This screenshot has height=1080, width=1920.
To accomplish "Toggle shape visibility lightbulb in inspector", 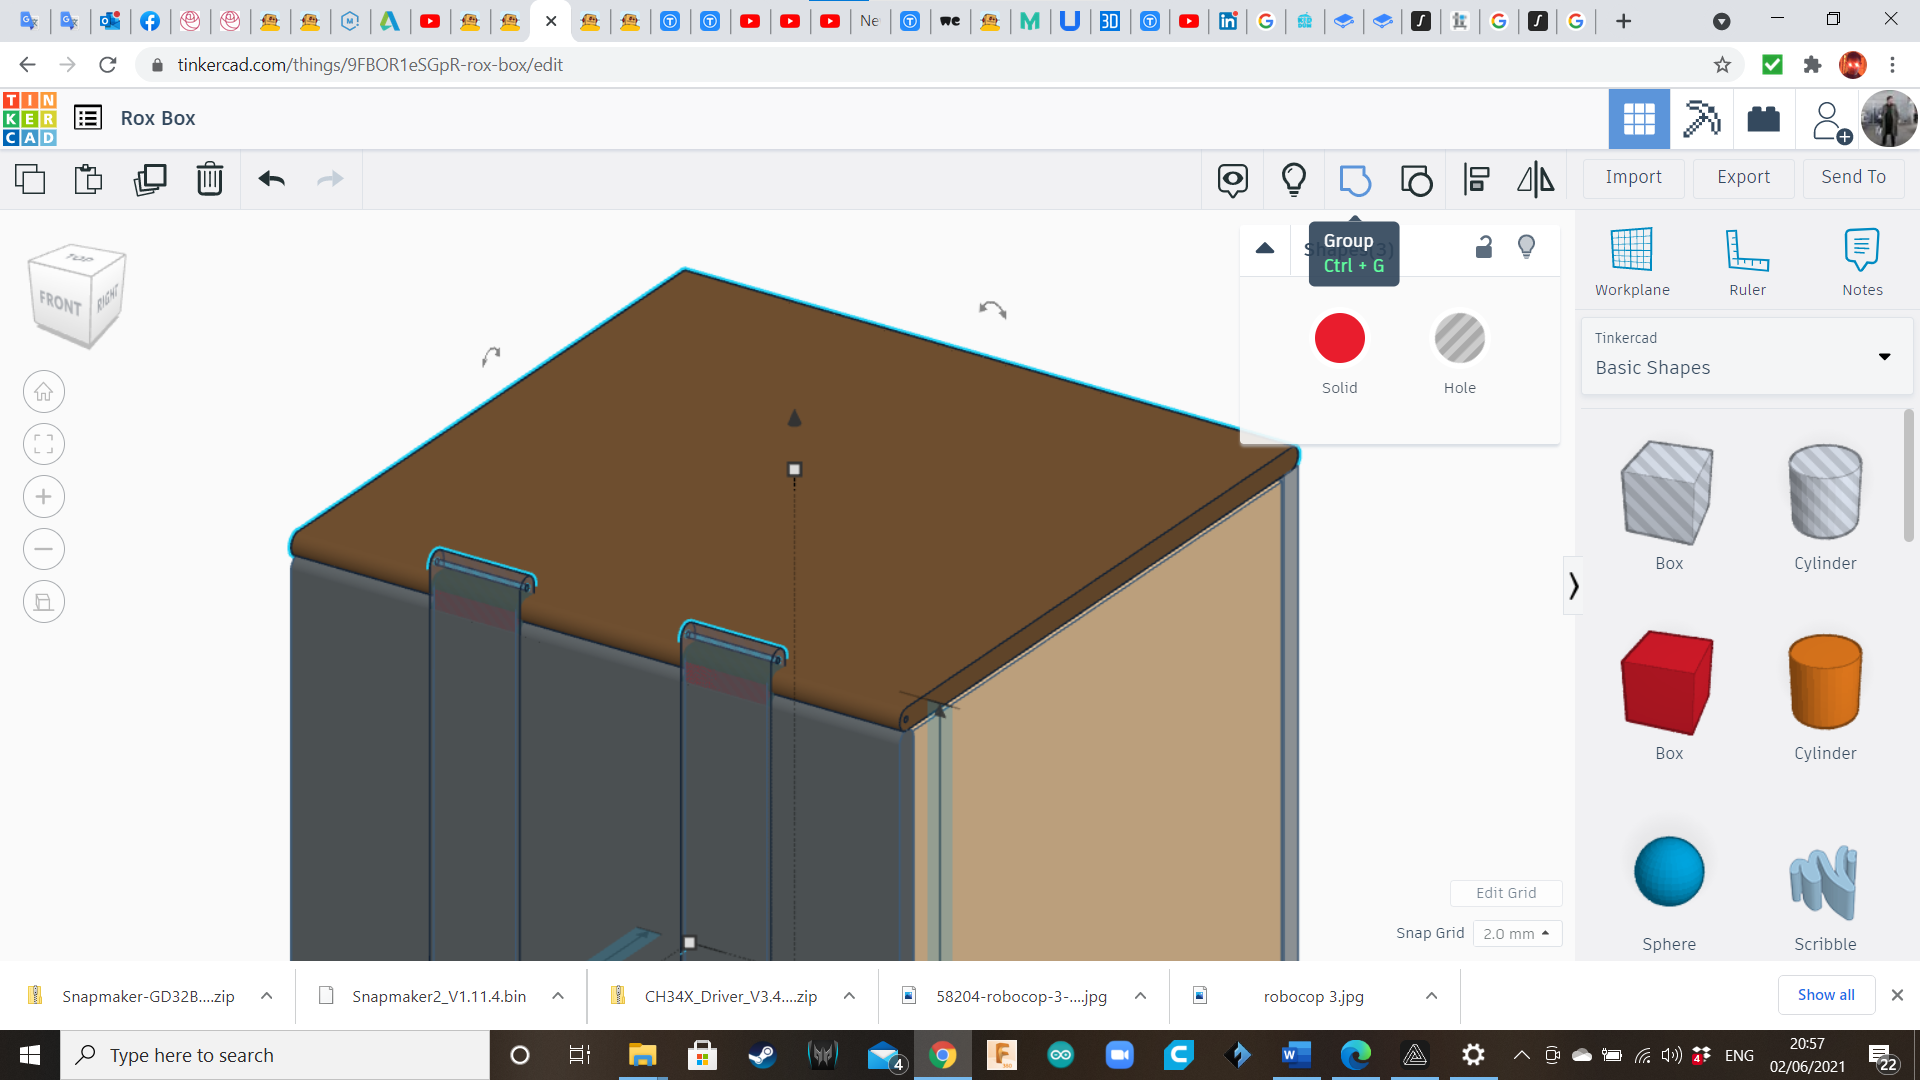I will 1526,247.
